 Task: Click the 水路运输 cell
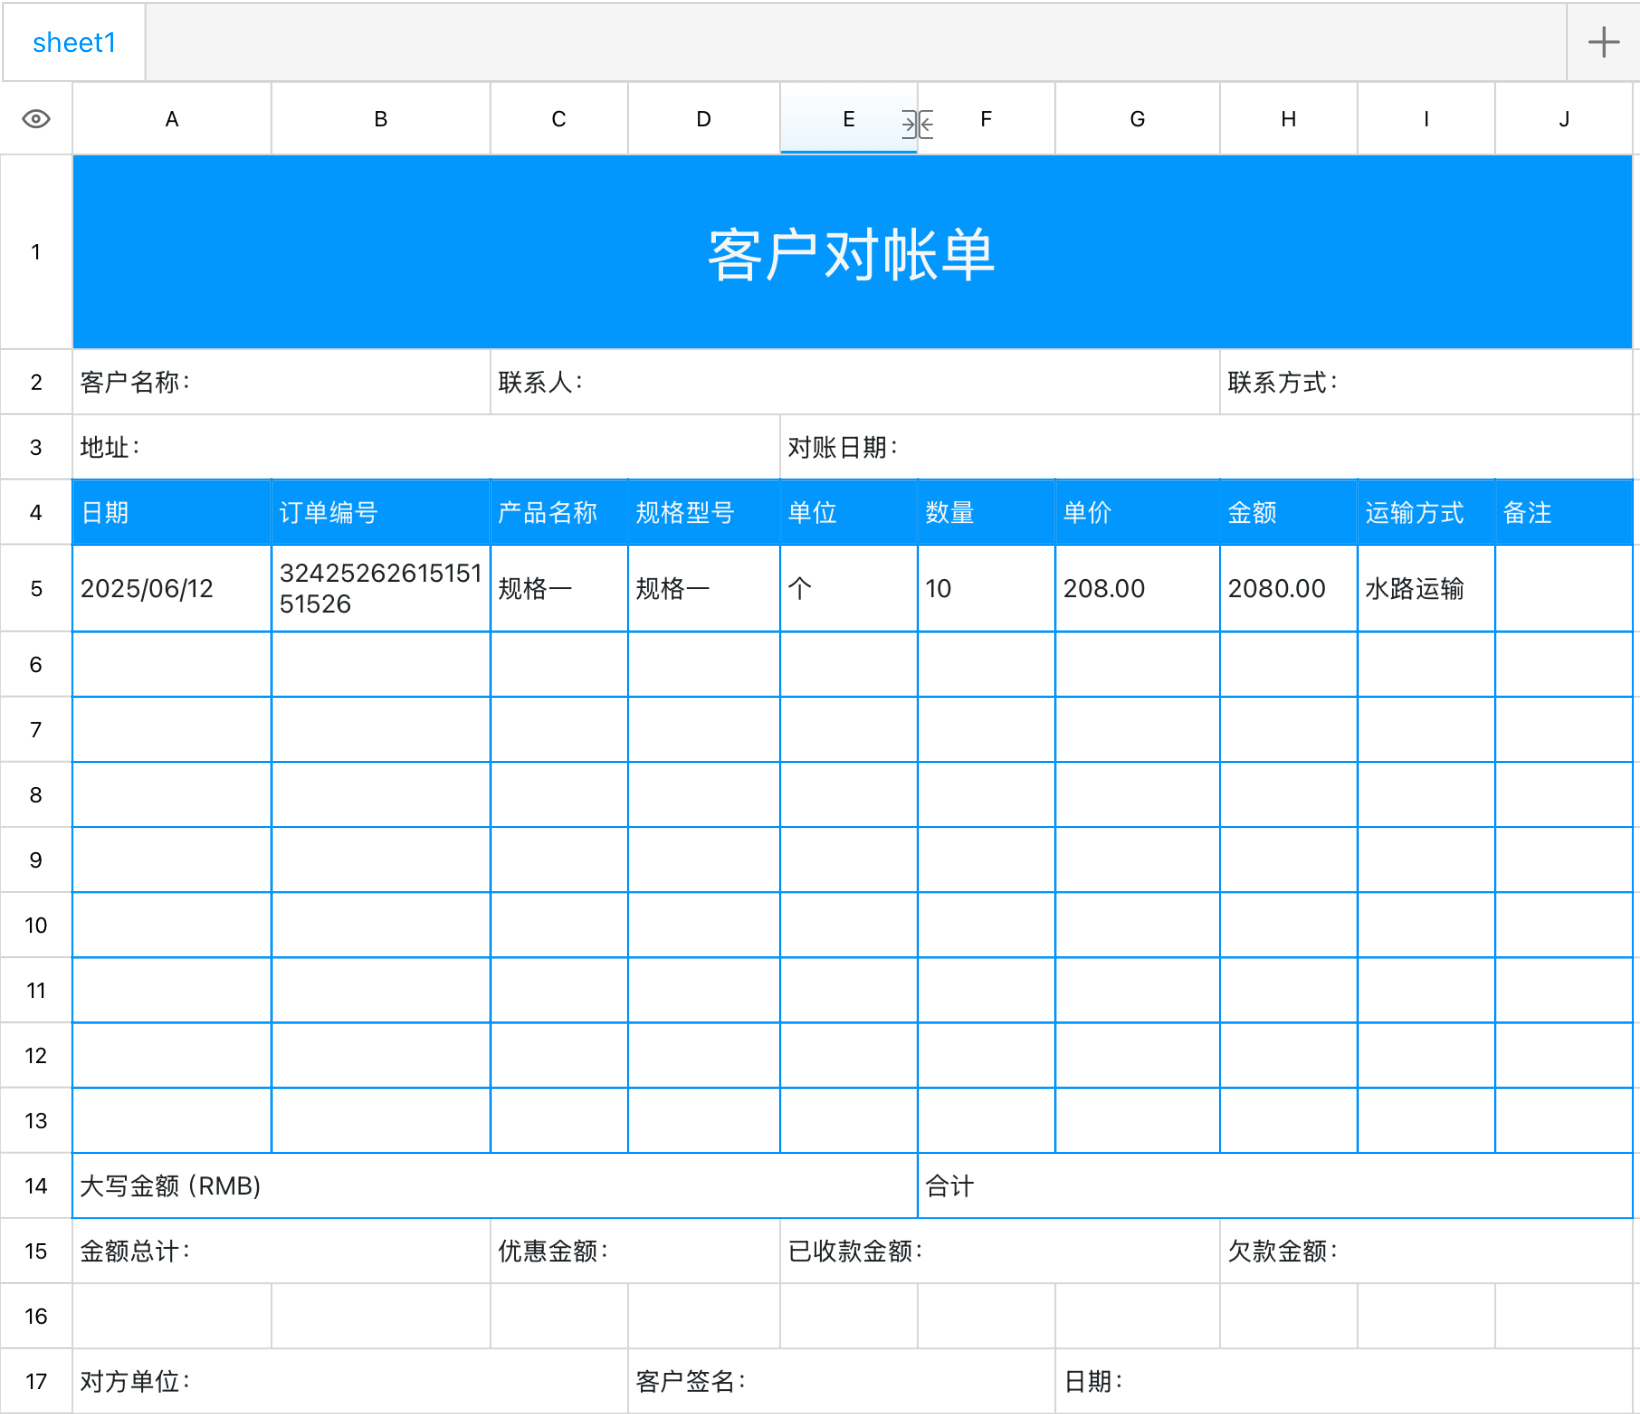(x=1426, y=588)
